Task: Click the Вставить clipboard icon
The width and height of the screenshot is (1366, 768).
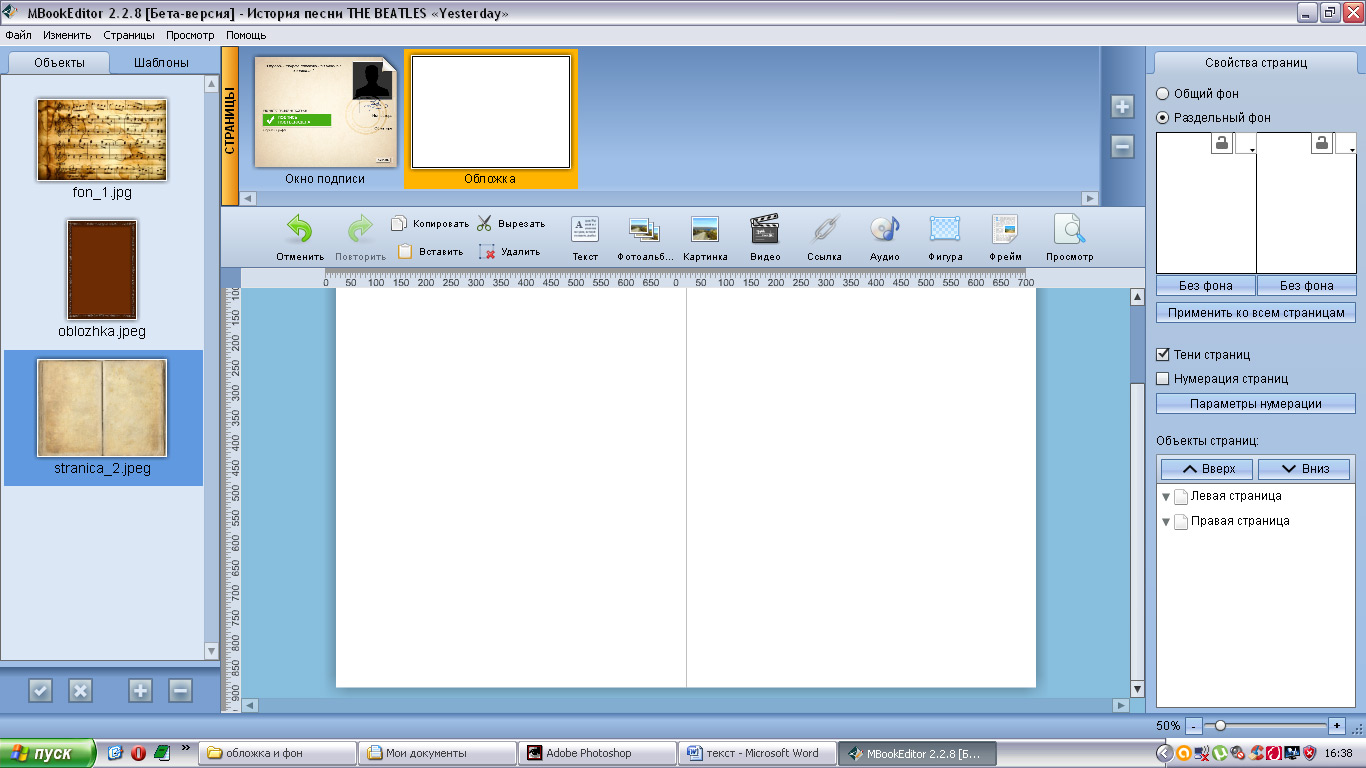Action: (x=404, y=251)
